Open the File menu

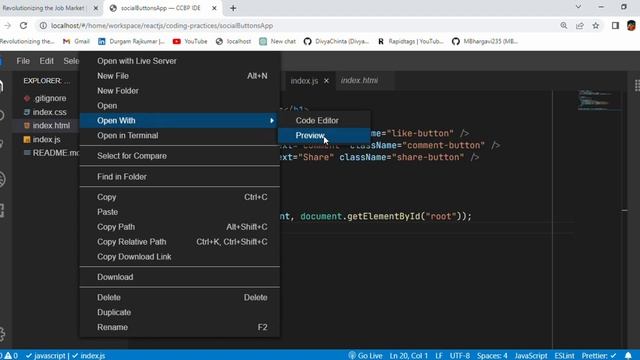click(x=23, y=61)
